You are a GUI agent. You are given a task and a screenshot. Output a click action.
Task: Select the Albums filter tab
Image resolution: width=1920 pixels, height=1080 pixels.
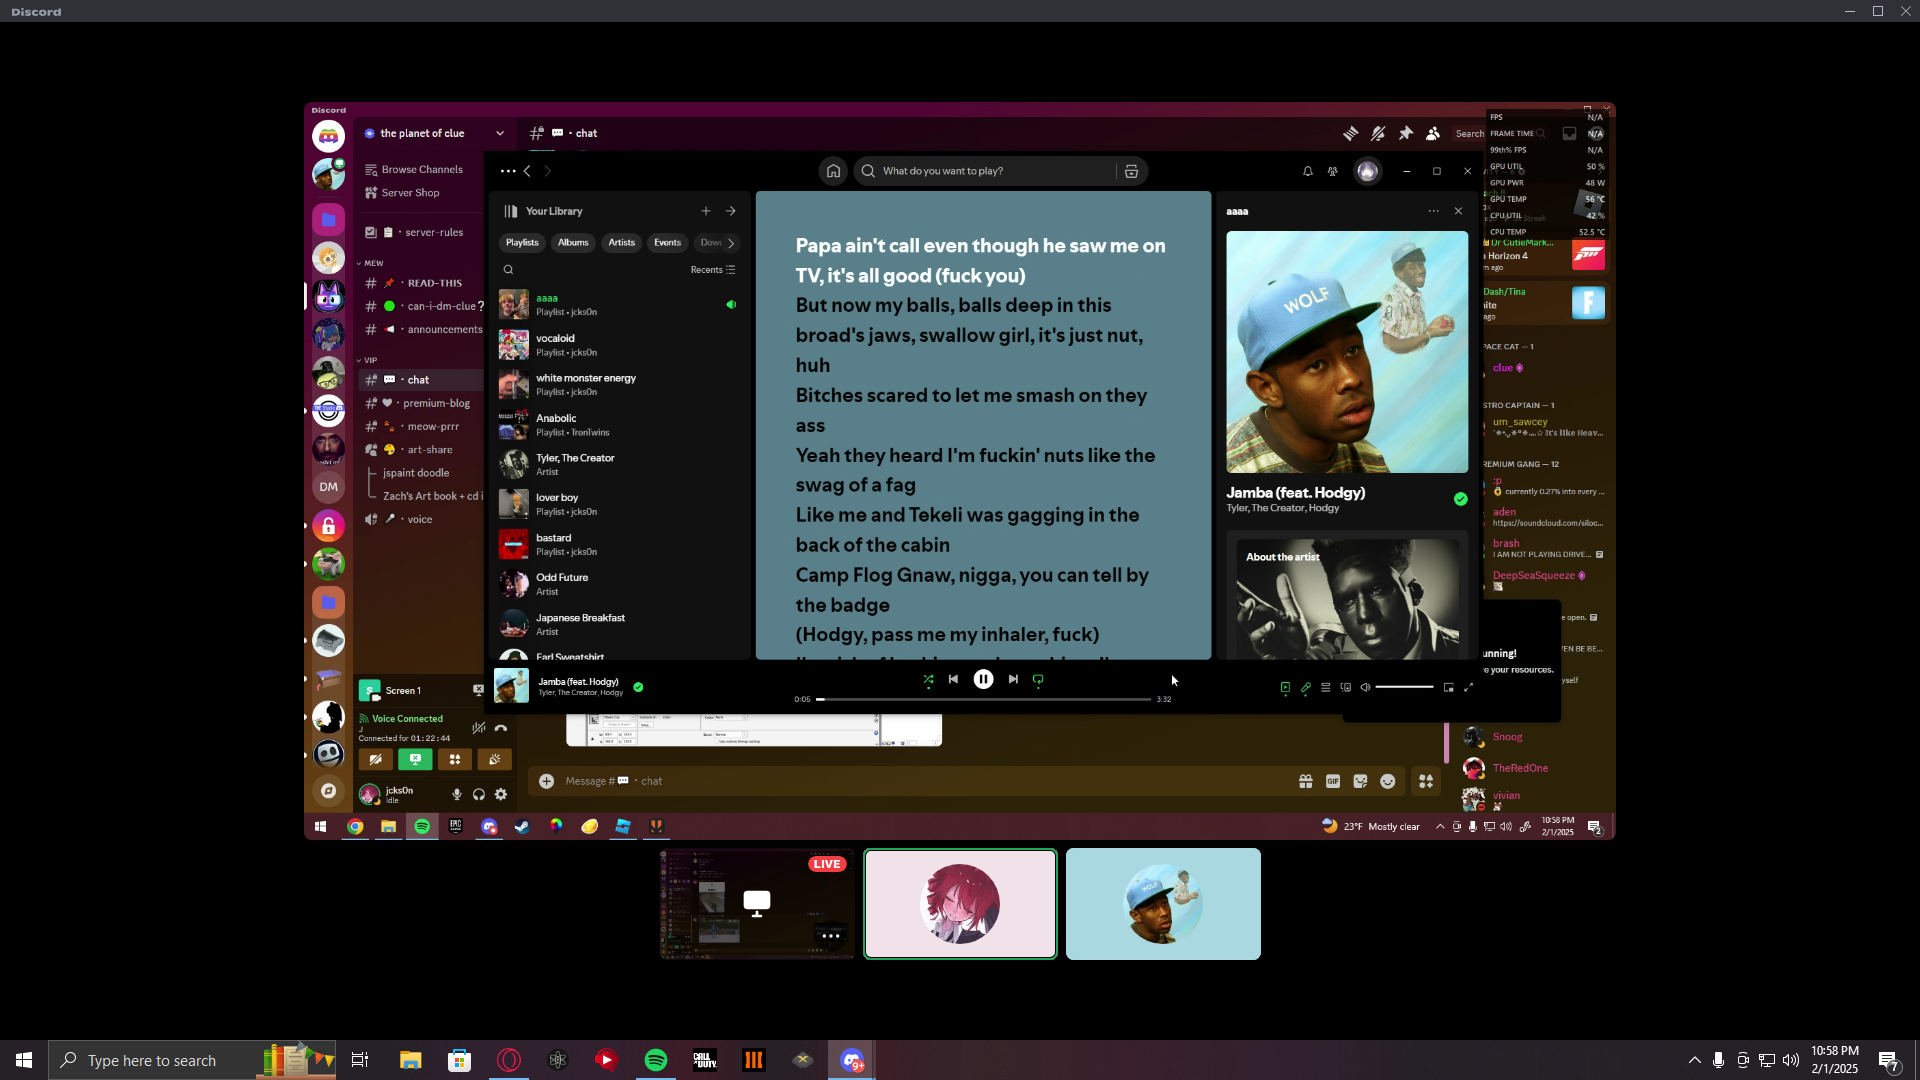[573, 242]
